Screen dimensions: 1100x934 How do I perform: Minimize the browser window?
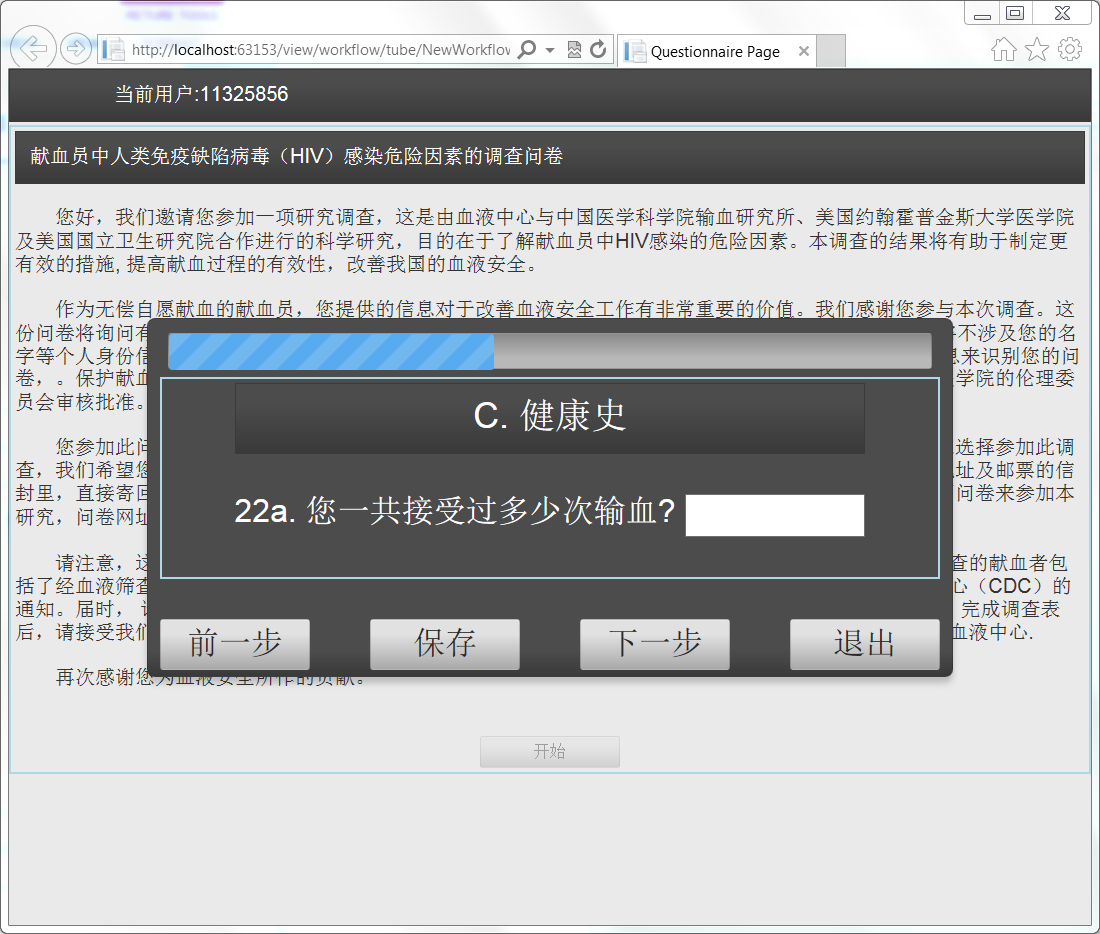pyautogui.click(x=982, y=13)
